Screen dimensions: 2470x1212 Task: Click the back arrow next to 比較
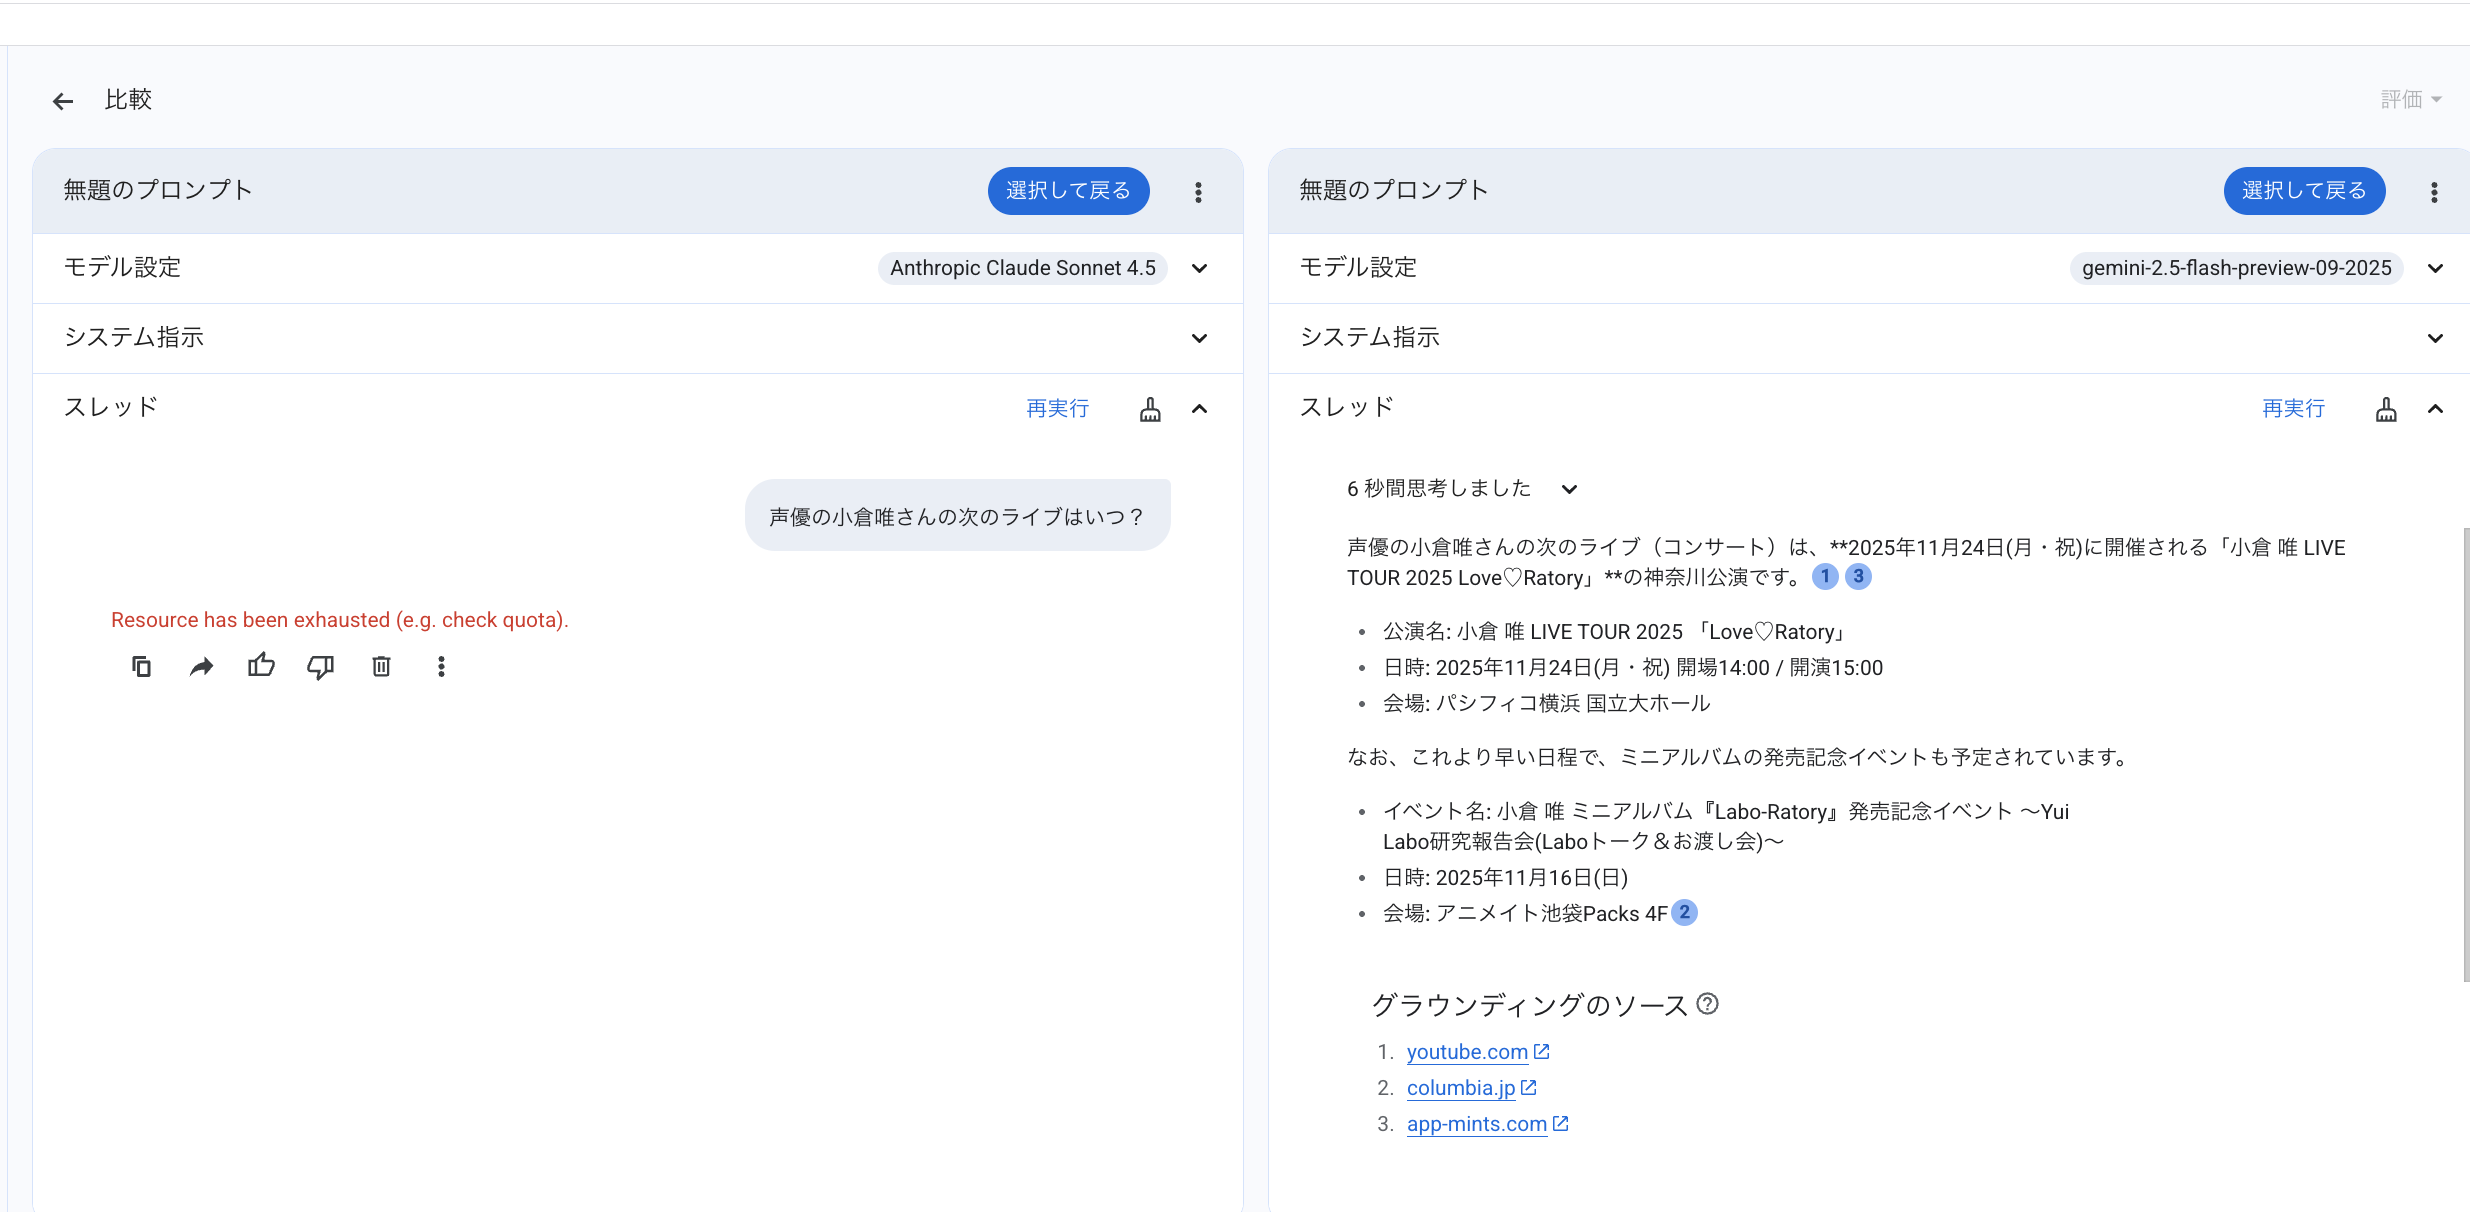63,101
